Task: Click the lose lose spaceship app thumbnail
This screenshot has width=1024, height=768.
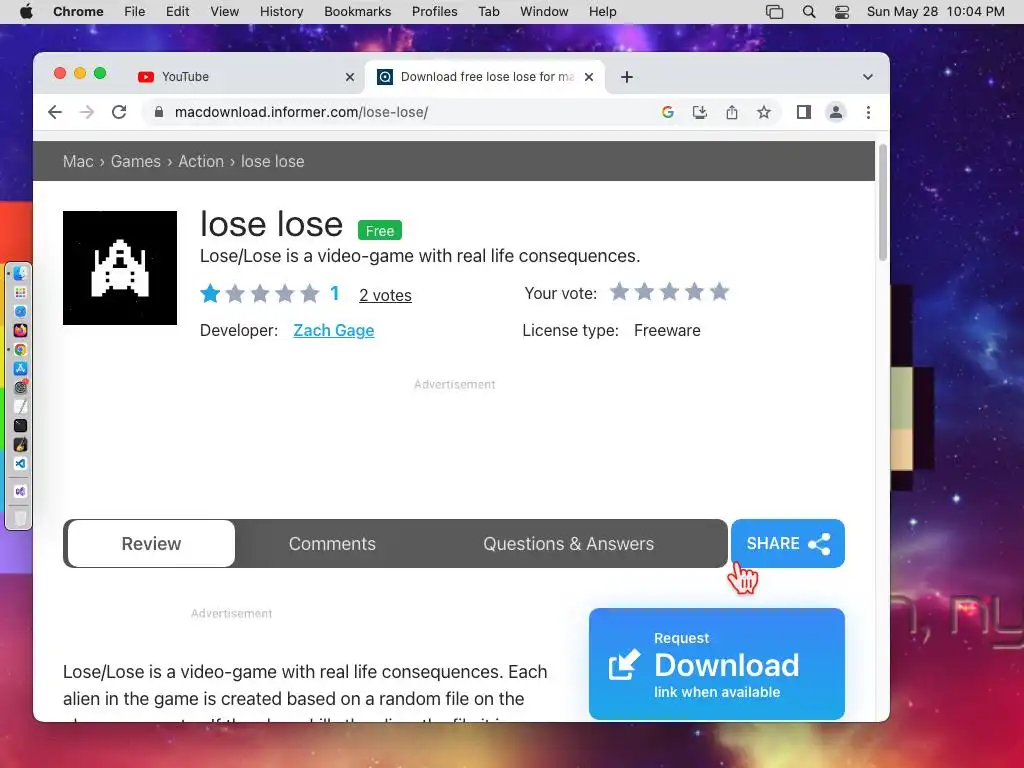Action: coord(120,268)
